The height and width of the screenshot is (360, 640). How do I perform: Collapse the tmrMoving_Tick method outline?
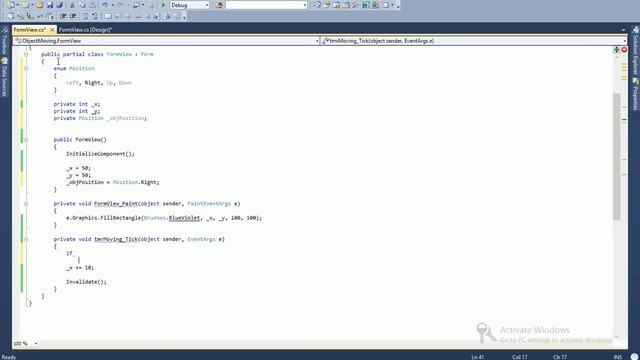tap(26, 239)
